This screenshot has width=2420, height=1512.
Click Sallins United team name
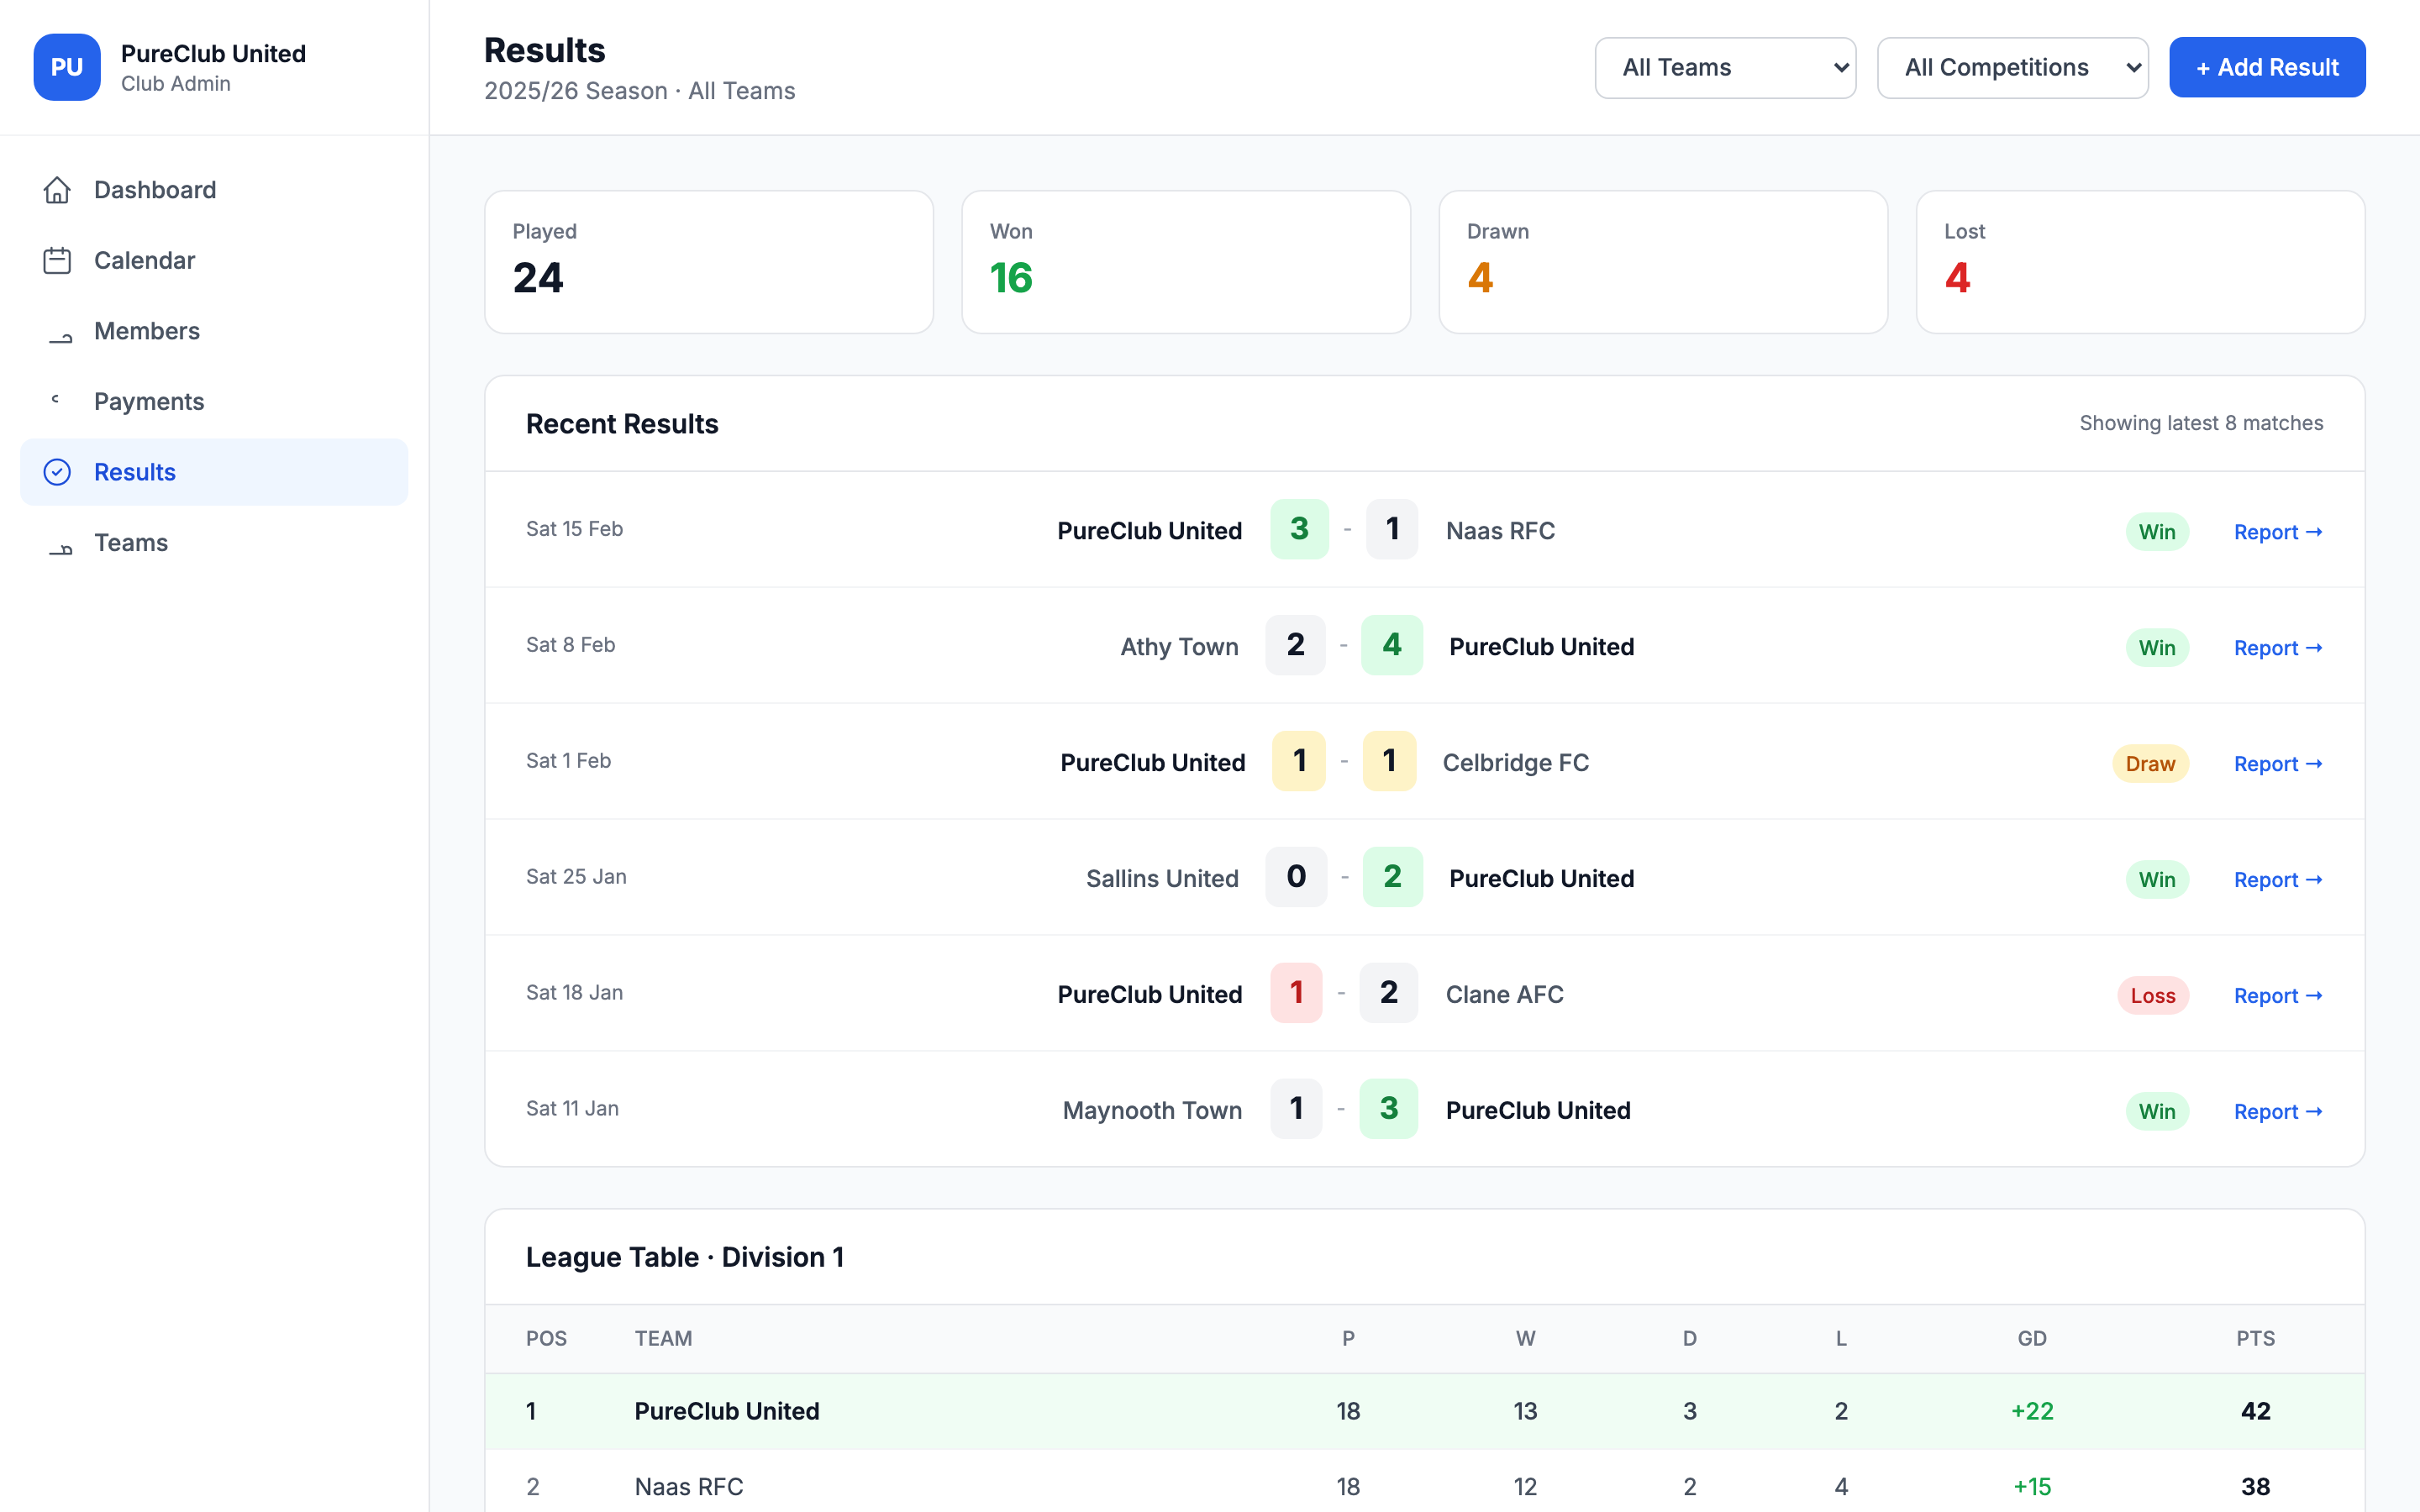(x=1162, y=879)
